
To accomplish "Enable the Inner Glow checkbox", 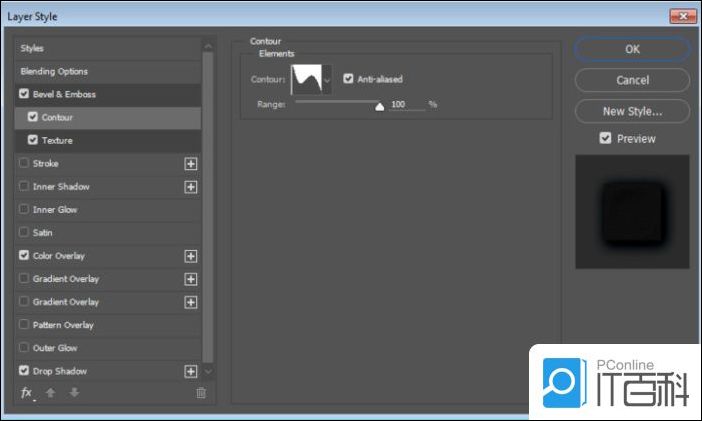I will point(24,209).
